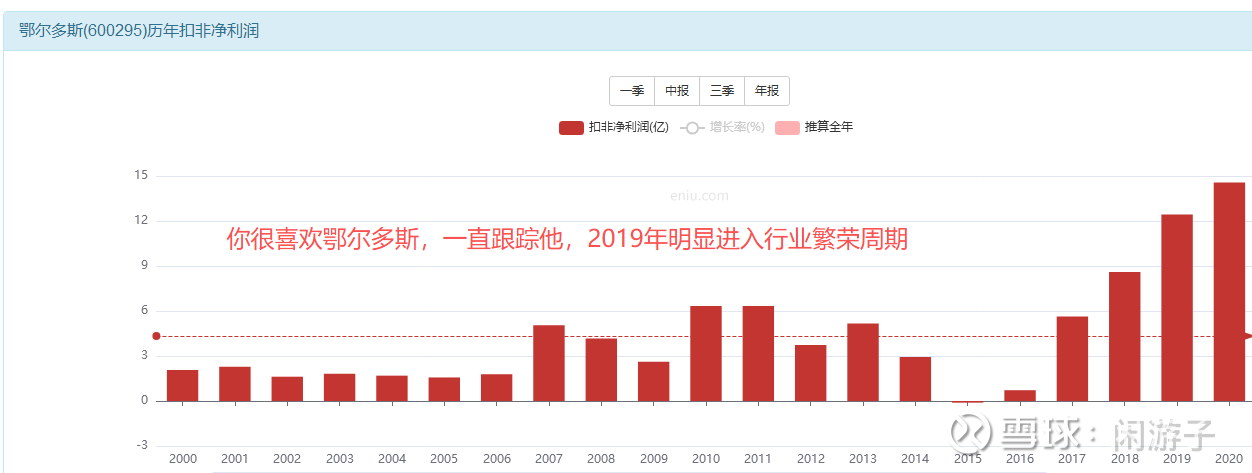Toggle 扣非净利润(亿) legend series
This screenshot has width=1252, height=473.
click(x=613, y=127)
